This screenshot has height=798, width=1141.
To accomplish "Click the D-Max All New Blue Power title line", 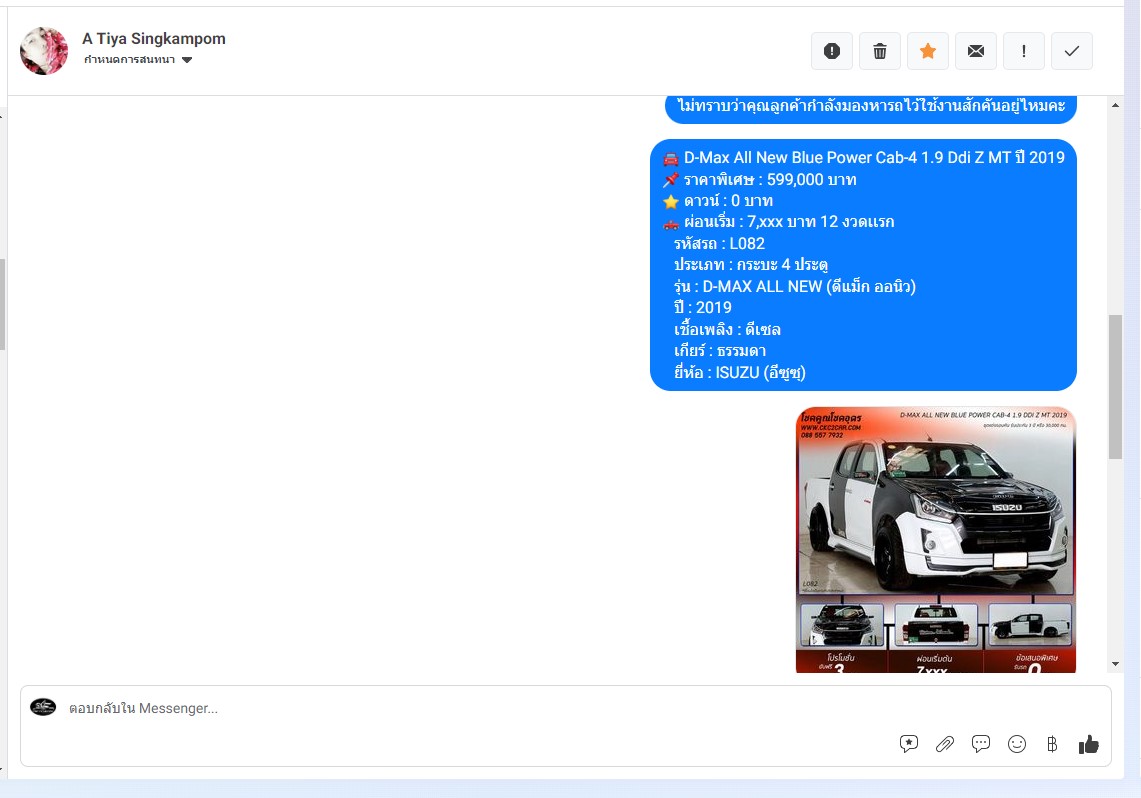I will tap(864, 158).
